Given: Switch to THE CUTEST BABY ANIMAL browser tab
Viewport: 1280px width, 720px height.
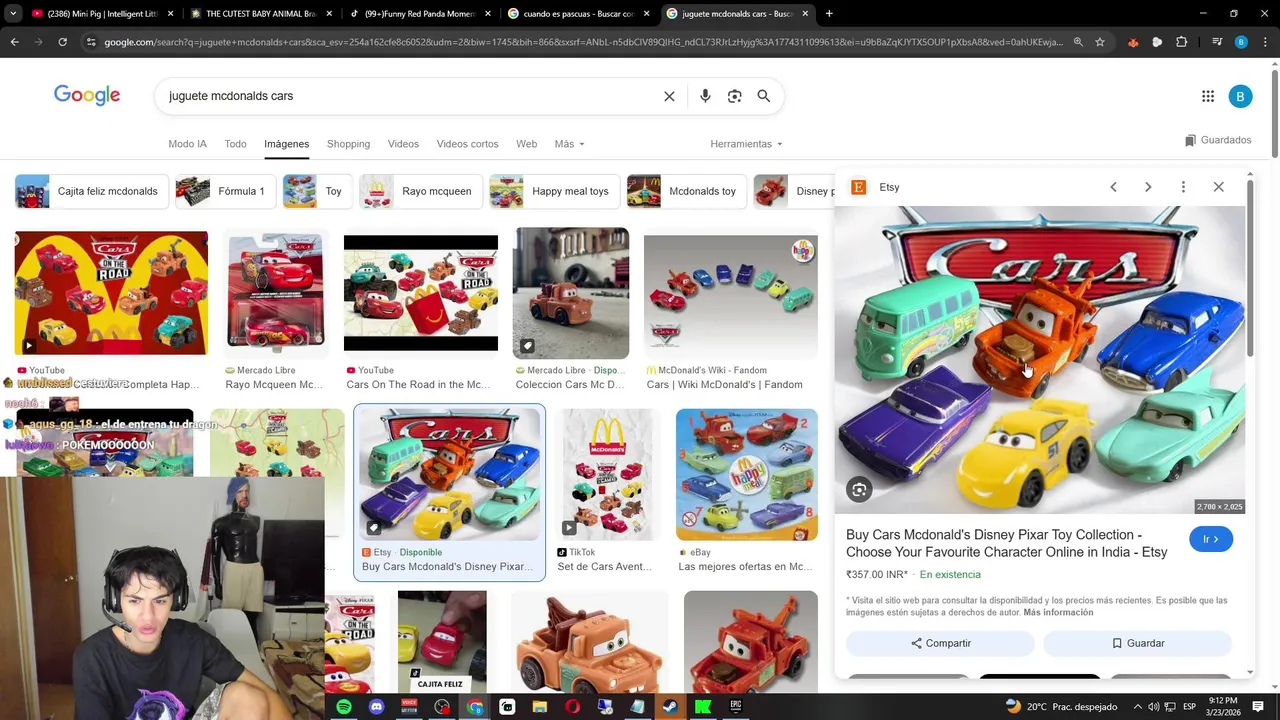Looking at the screenshot, I should pos(260,14).
